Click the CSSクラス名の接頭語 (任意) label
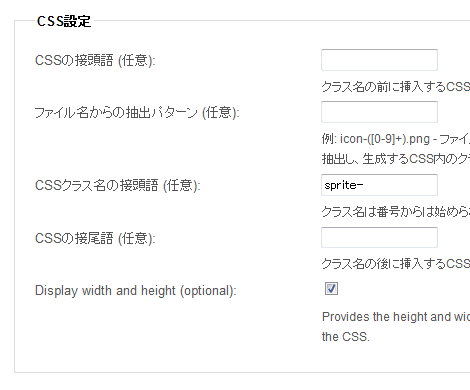The image size is (470, 390). coord(118,185)
